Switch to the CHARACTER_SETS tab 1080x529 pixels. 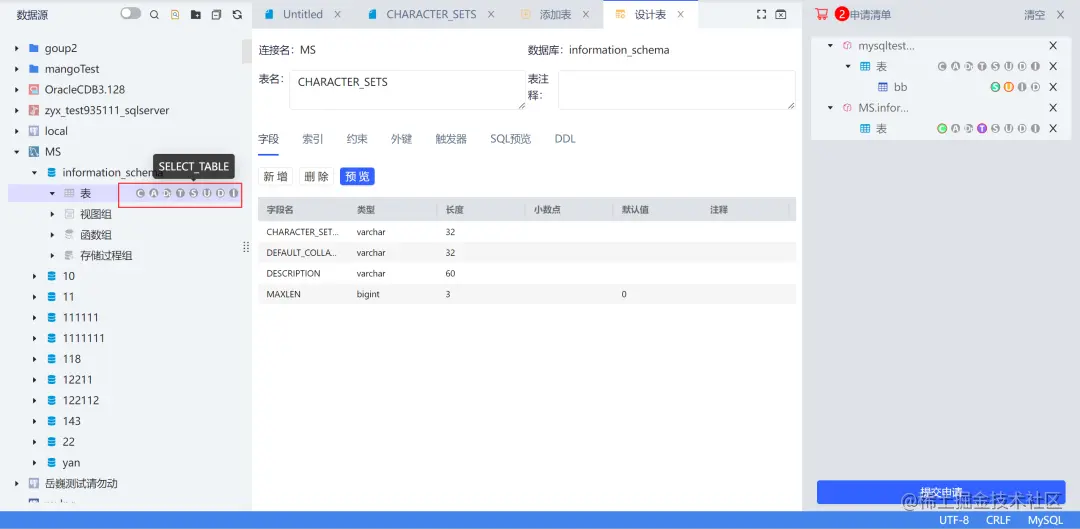click(x=431, y=14)
